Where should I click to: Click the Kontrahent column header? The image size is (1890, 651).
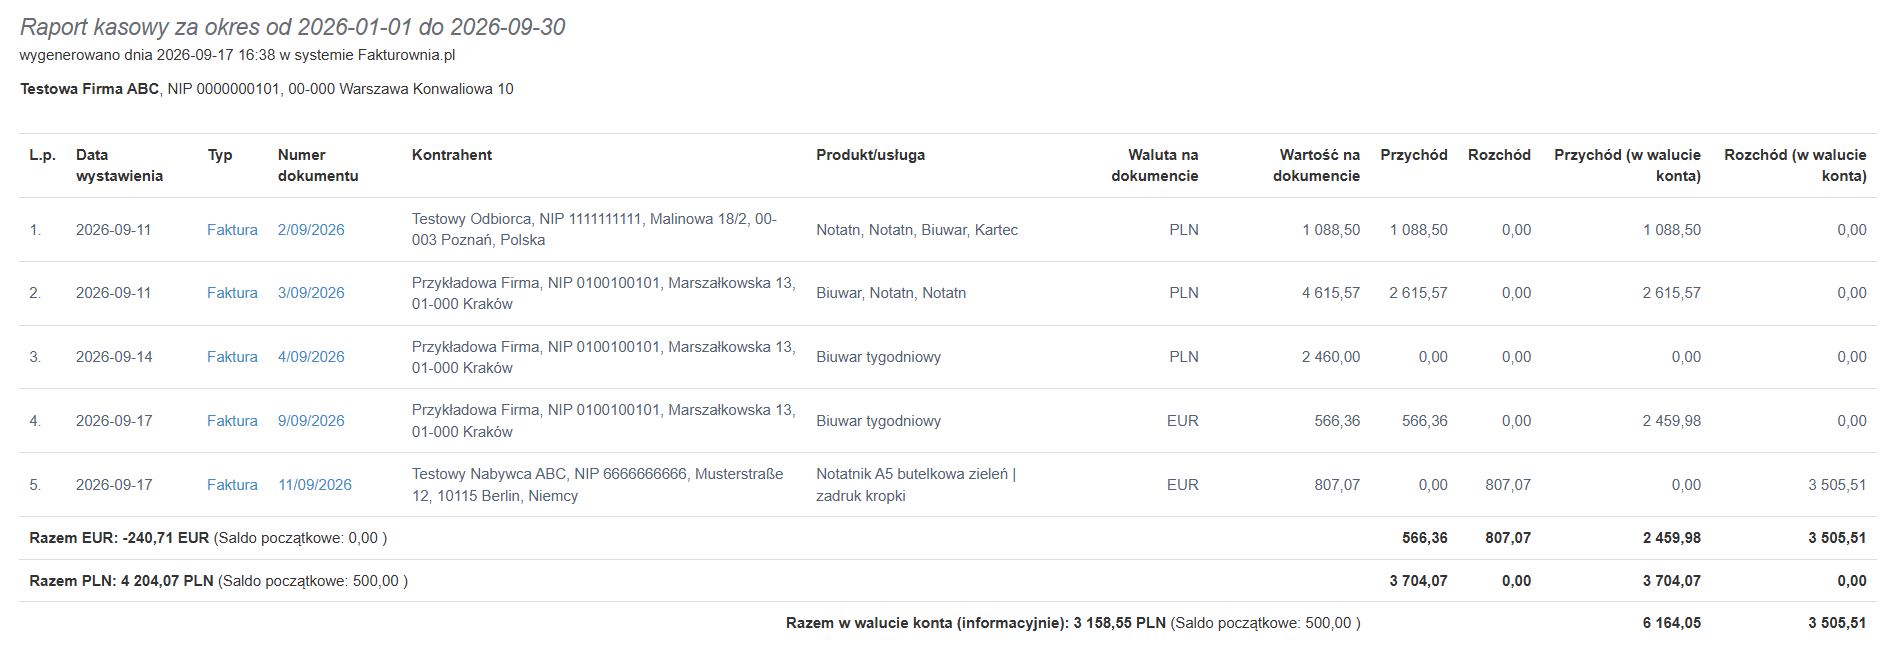(452, 155)
